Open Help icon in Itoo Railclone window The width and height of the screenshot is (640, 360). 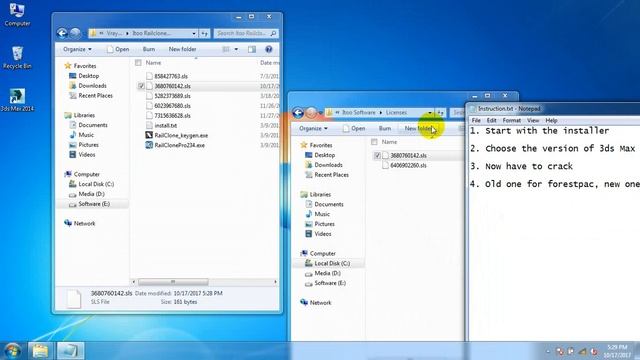coord(269,49)
